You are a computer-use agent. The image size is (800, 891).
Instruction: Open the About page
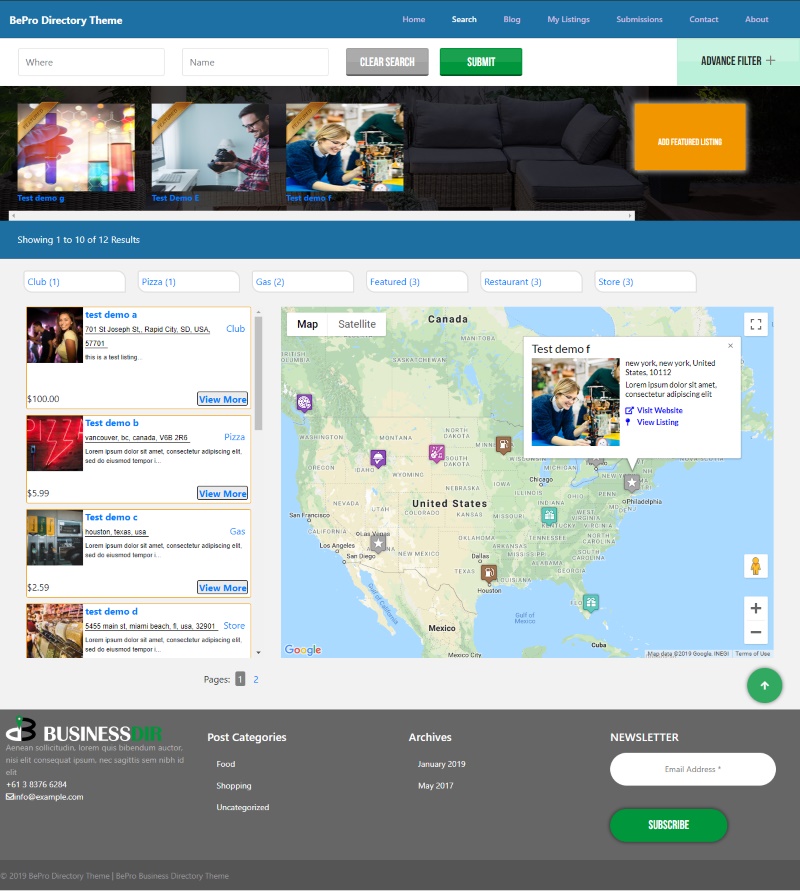[x=757, y=19]
